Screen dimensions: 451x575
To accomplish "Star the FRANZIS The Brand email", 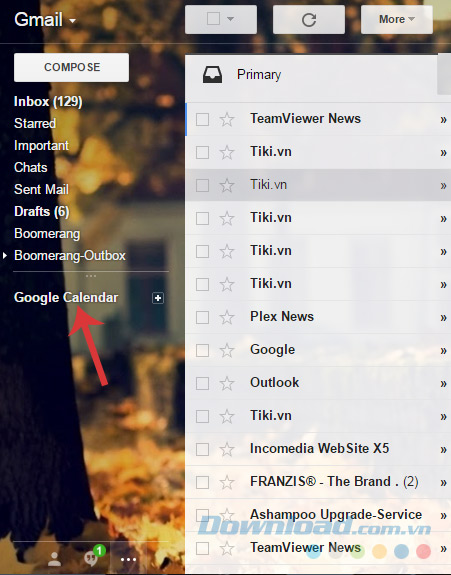I will tap(227, 482).
